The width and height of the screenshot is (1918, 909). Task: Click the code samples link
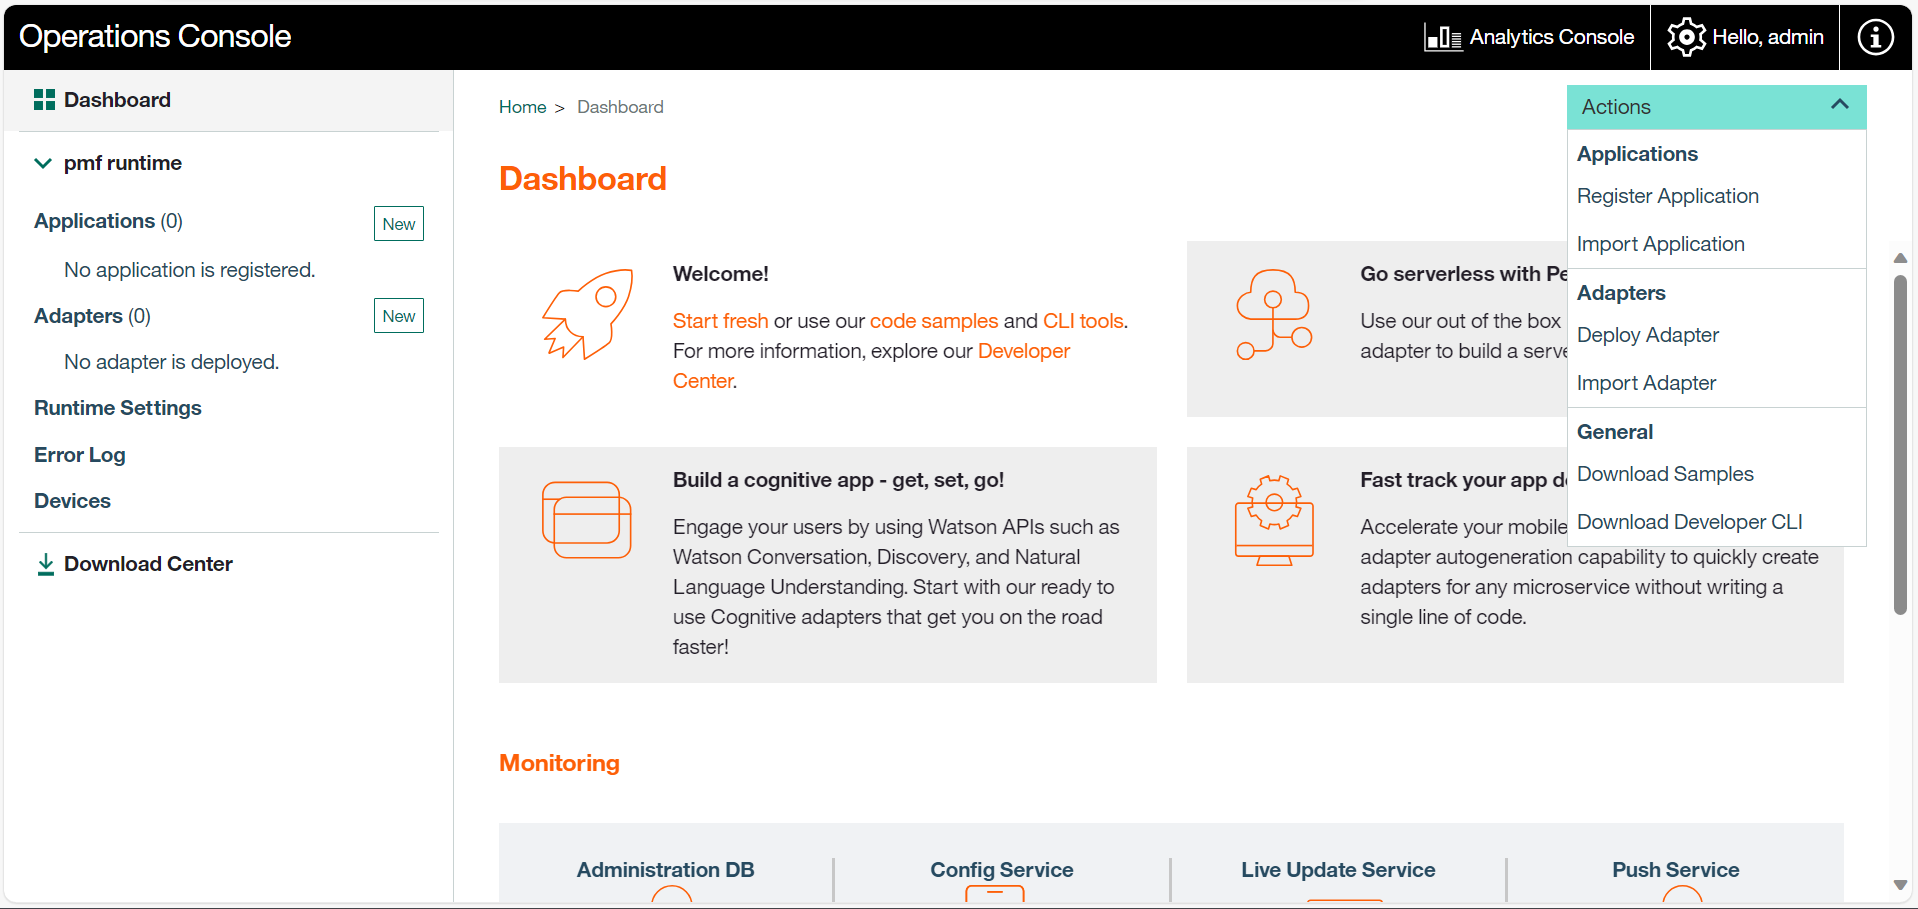[934, 321]
